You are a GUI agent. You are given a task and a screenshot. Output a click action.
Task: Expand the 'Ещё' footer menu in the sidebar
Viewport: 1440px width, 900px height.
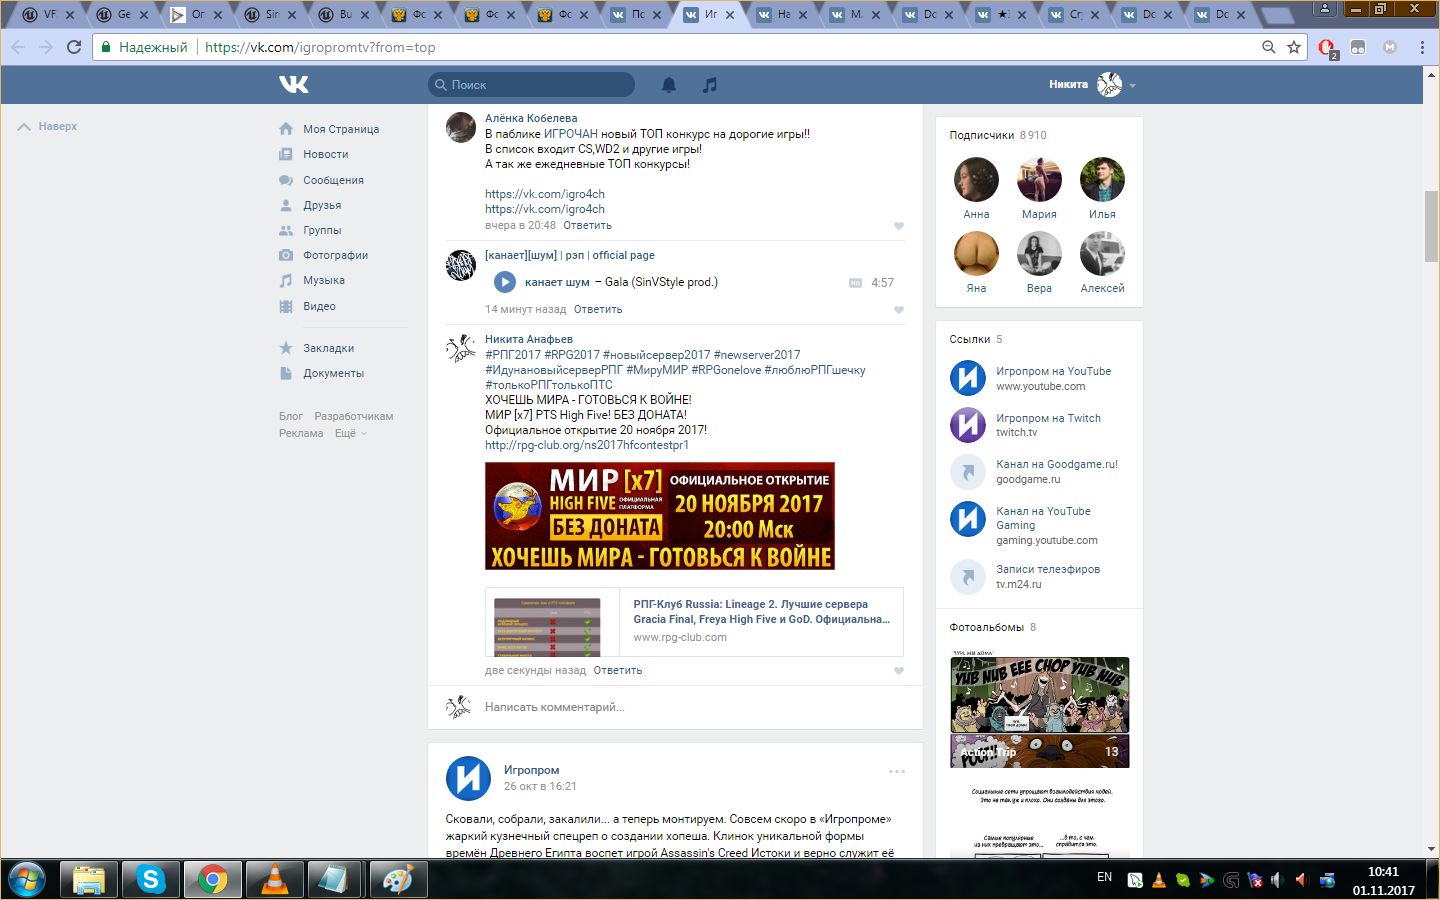[351, 433]
